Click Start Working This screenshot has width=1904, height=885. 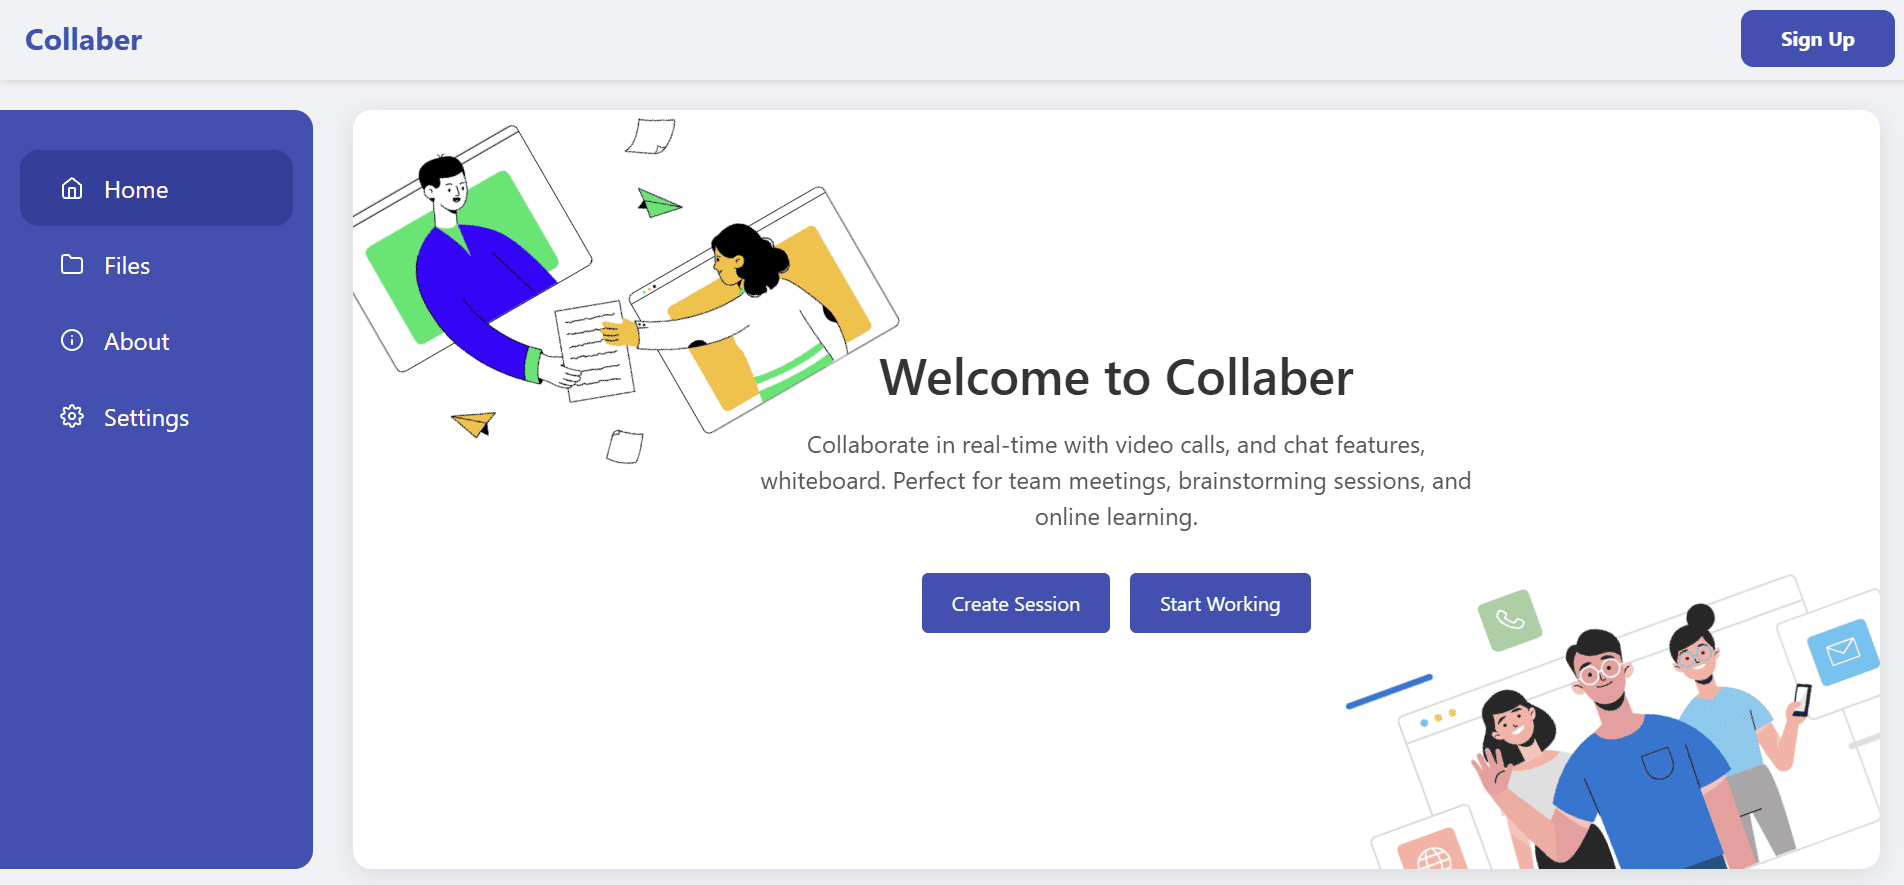pos(1220,603)
